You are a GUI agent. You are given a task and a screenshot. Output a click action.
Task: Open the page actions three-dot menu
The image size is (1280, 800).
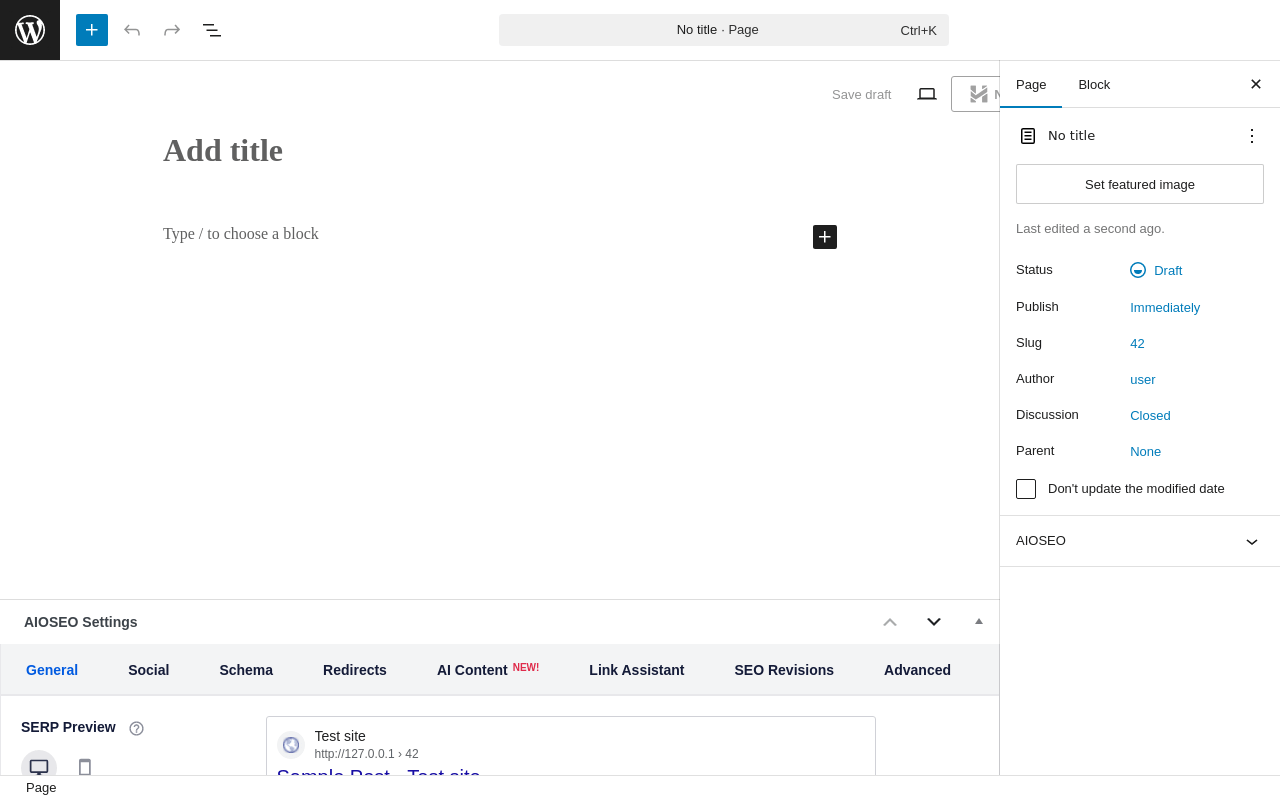pos(1252,136)
